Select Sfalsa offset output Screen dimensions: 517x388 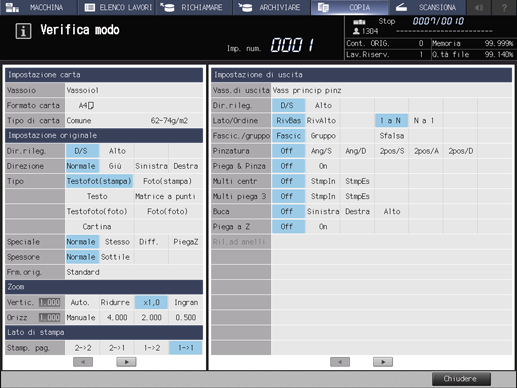pos(392,136)
